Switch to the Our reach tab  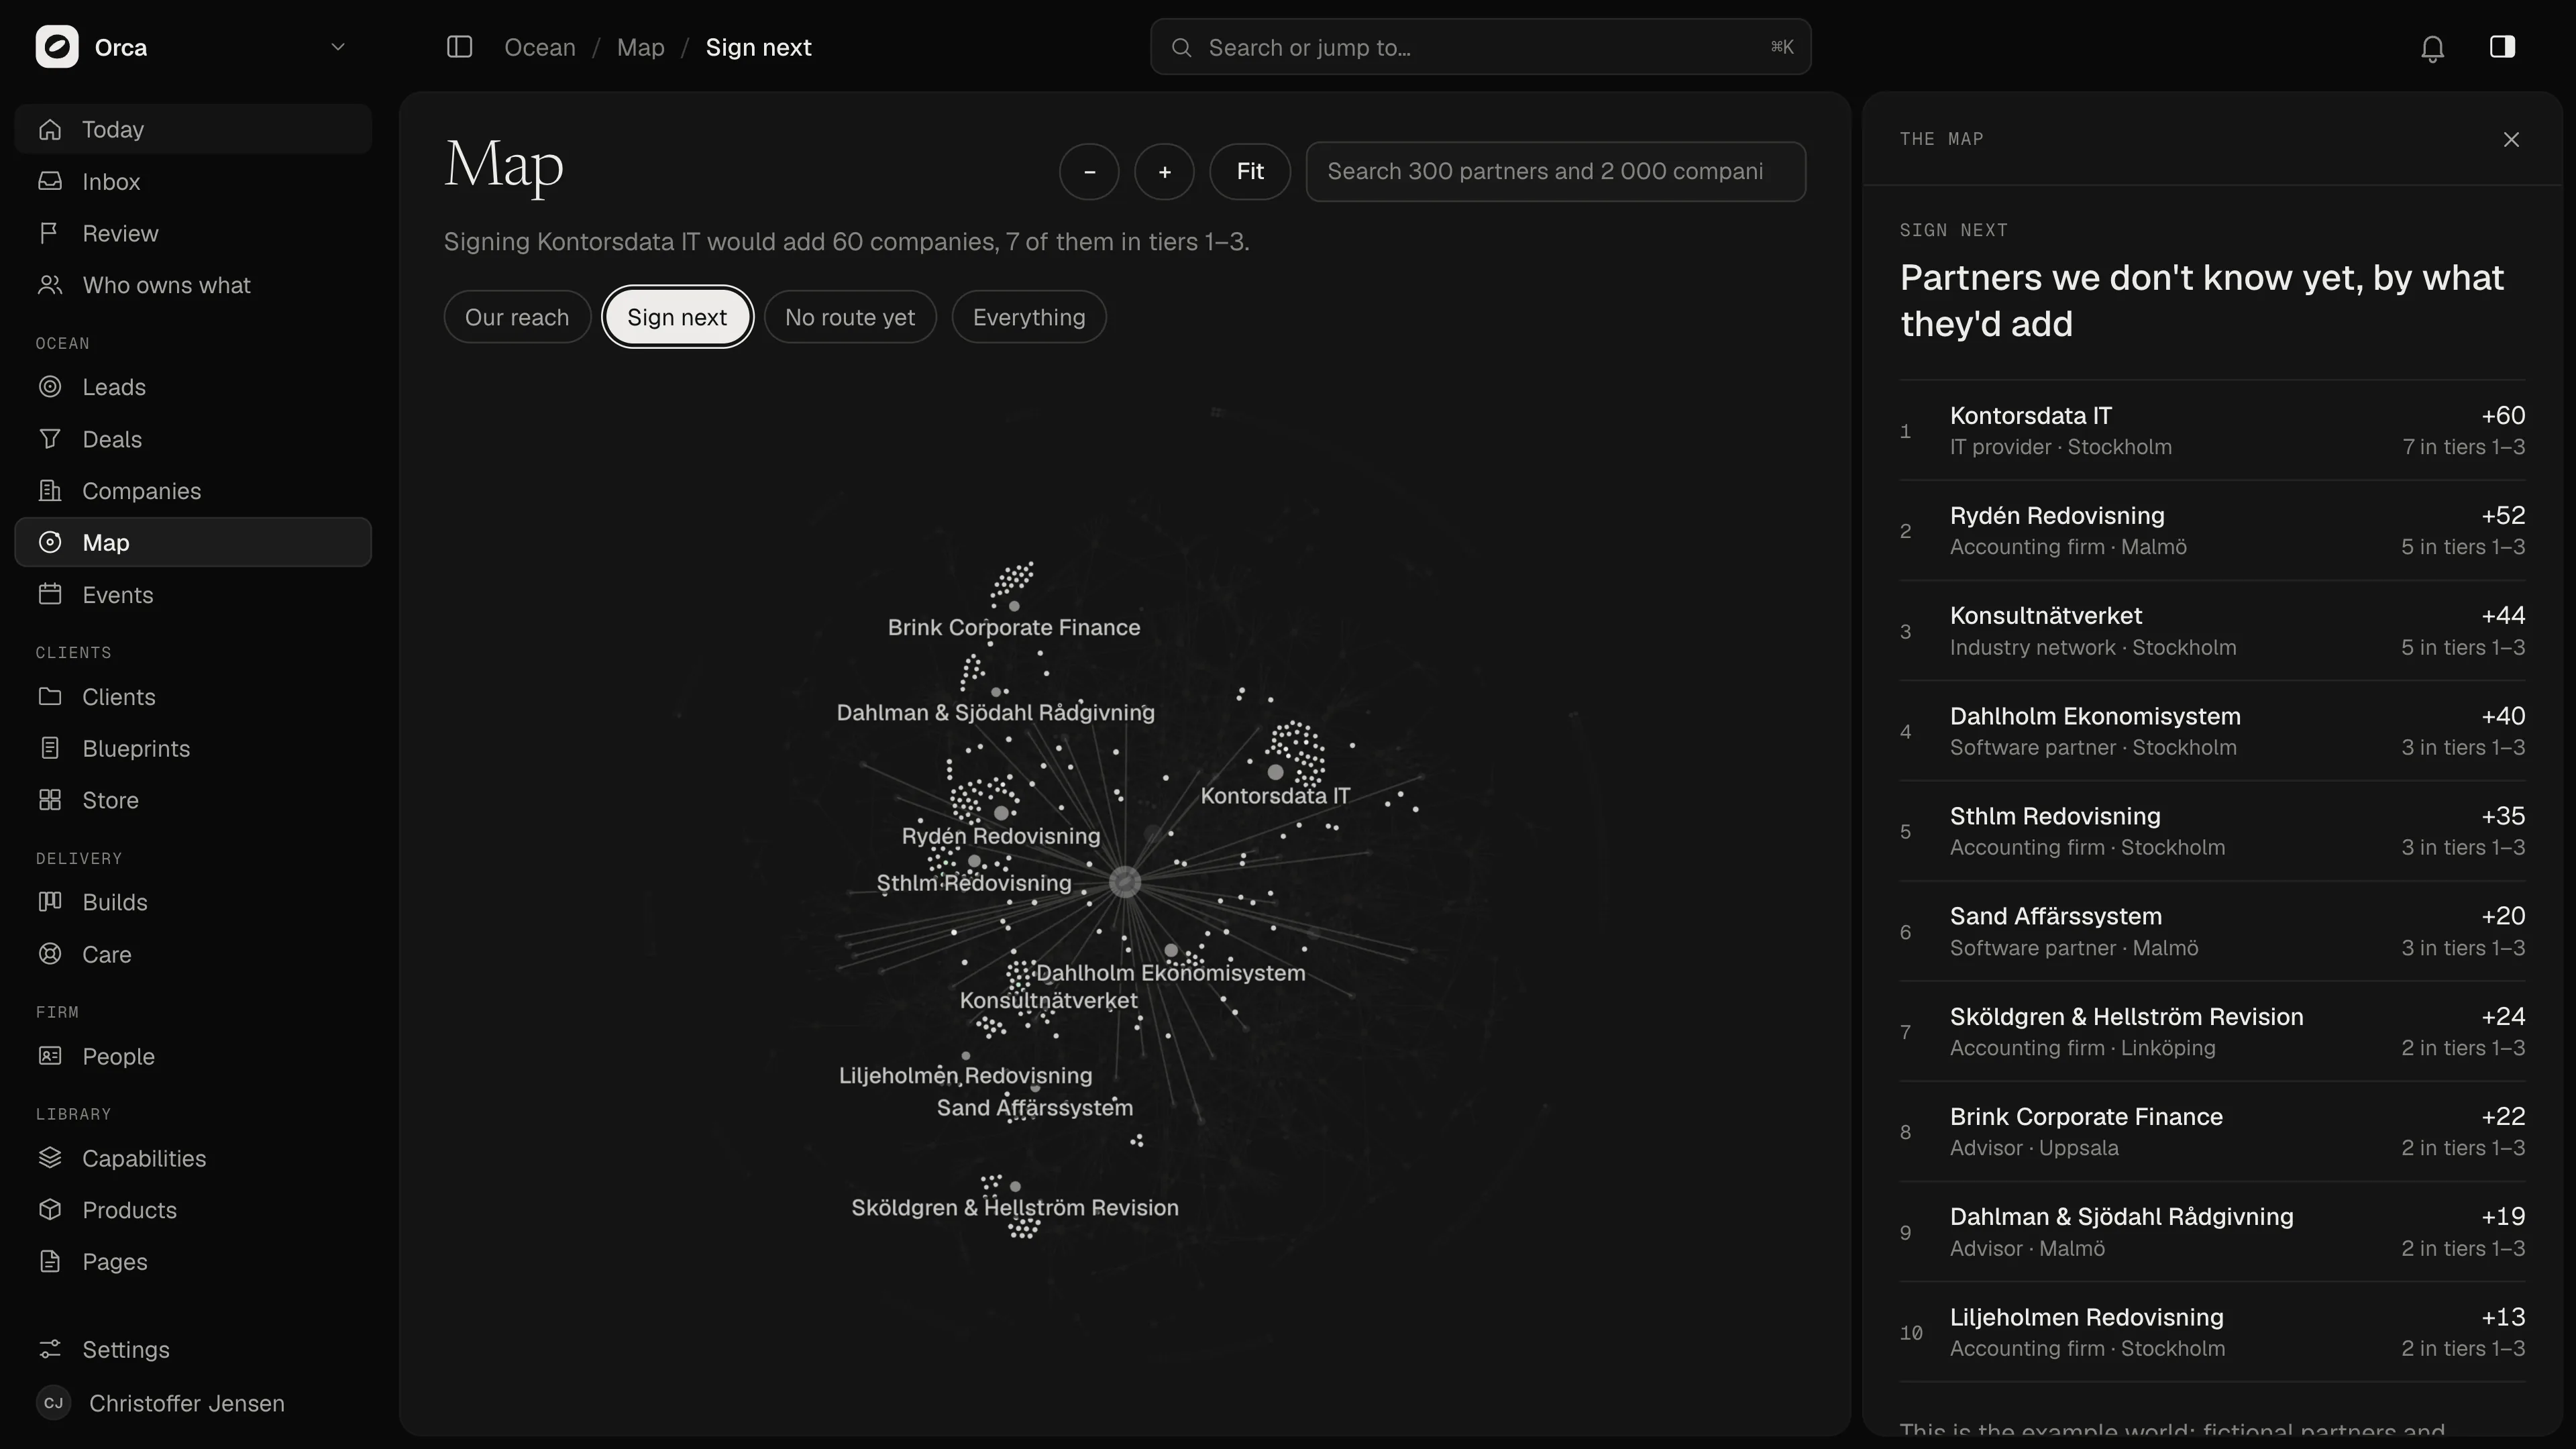(517, 317)
